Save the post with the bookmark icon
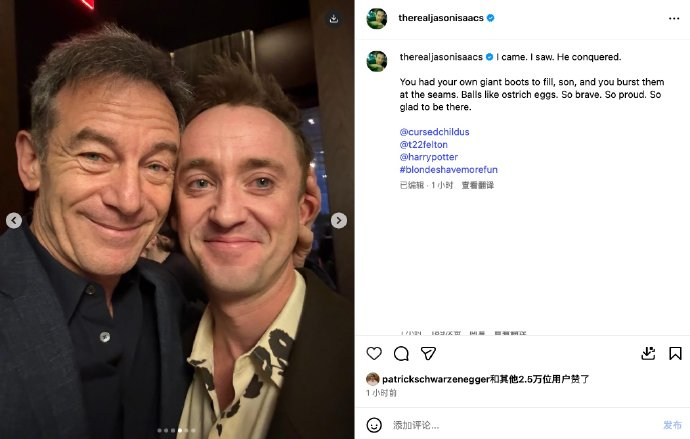The width and height of the screenshot is (690, 439). coord(675,353)
